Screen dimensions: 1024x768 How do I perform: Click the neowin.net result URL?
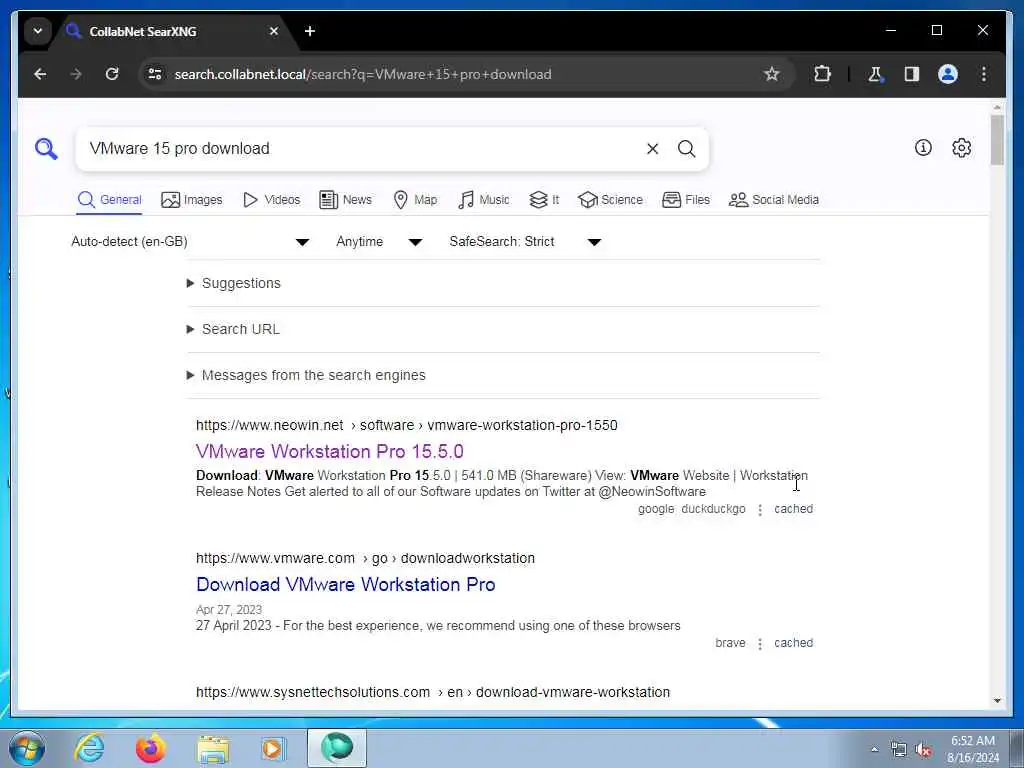(x=406, y=425)
